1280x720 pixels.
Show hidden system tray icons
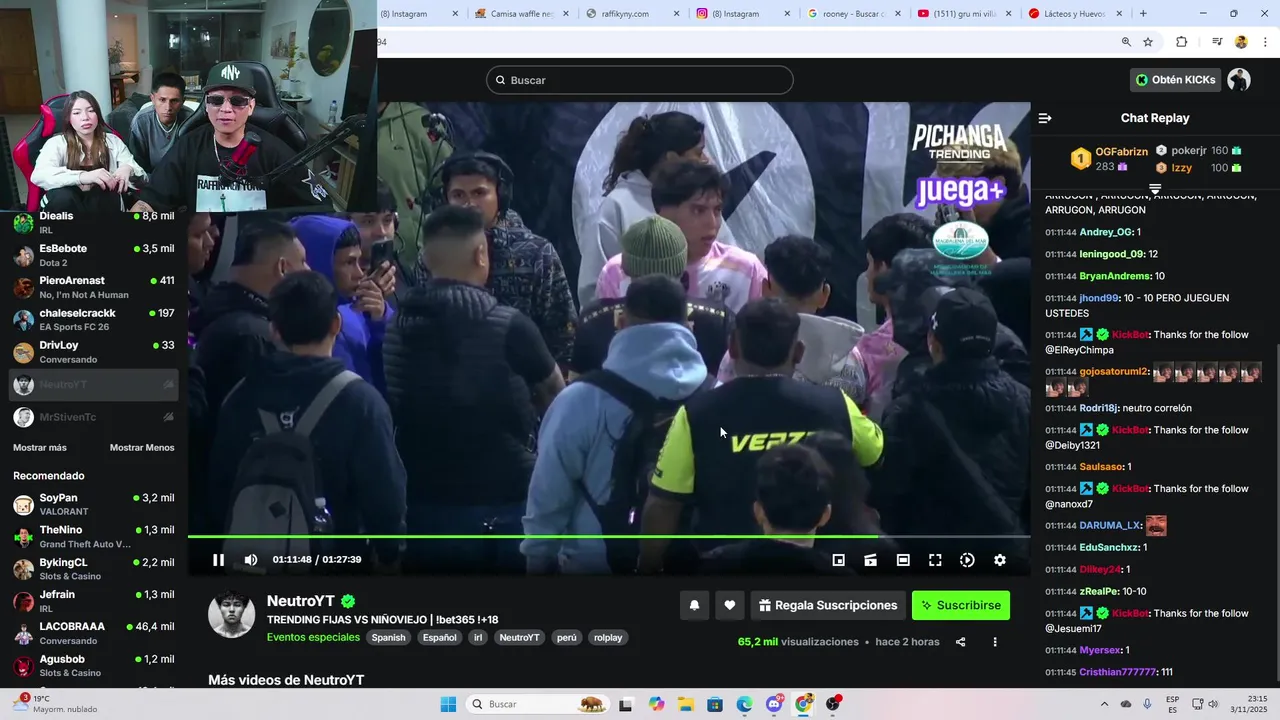pos(1104,704)
